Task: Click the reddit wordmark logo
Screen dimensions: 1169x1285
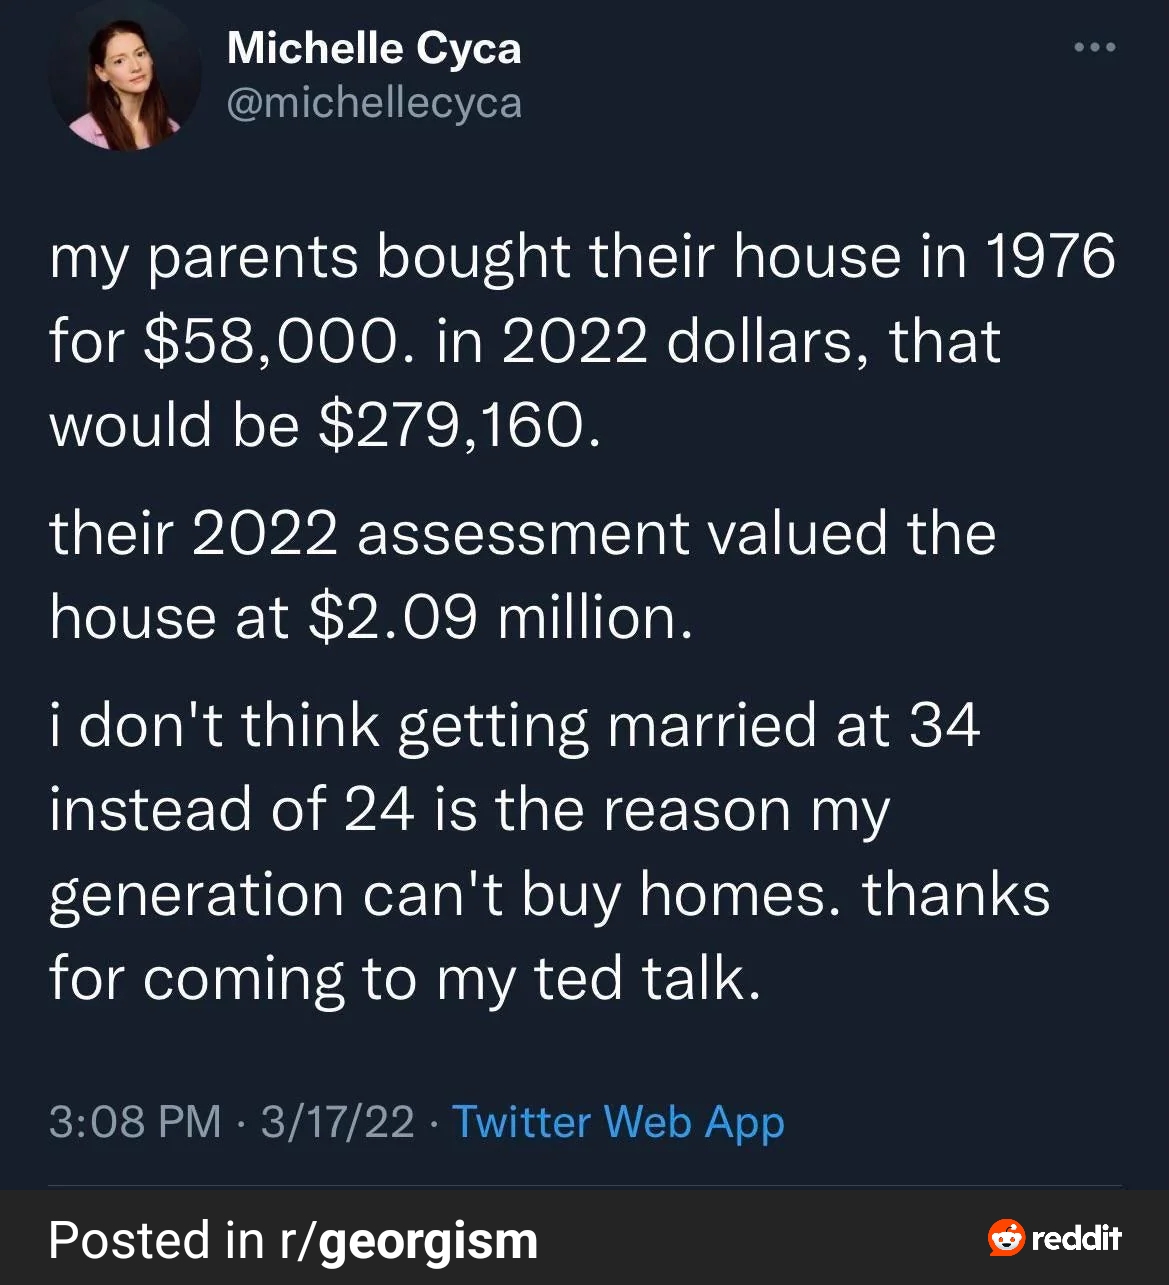Action: [x=1076, y=1239]
